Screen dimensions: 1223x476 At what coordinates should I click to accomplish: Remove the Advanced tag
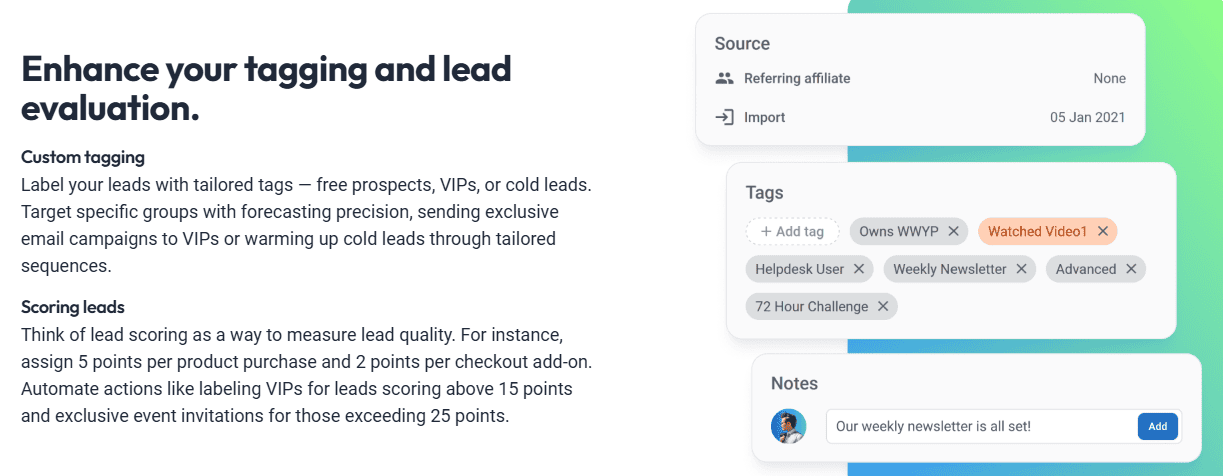point(1131,269)
